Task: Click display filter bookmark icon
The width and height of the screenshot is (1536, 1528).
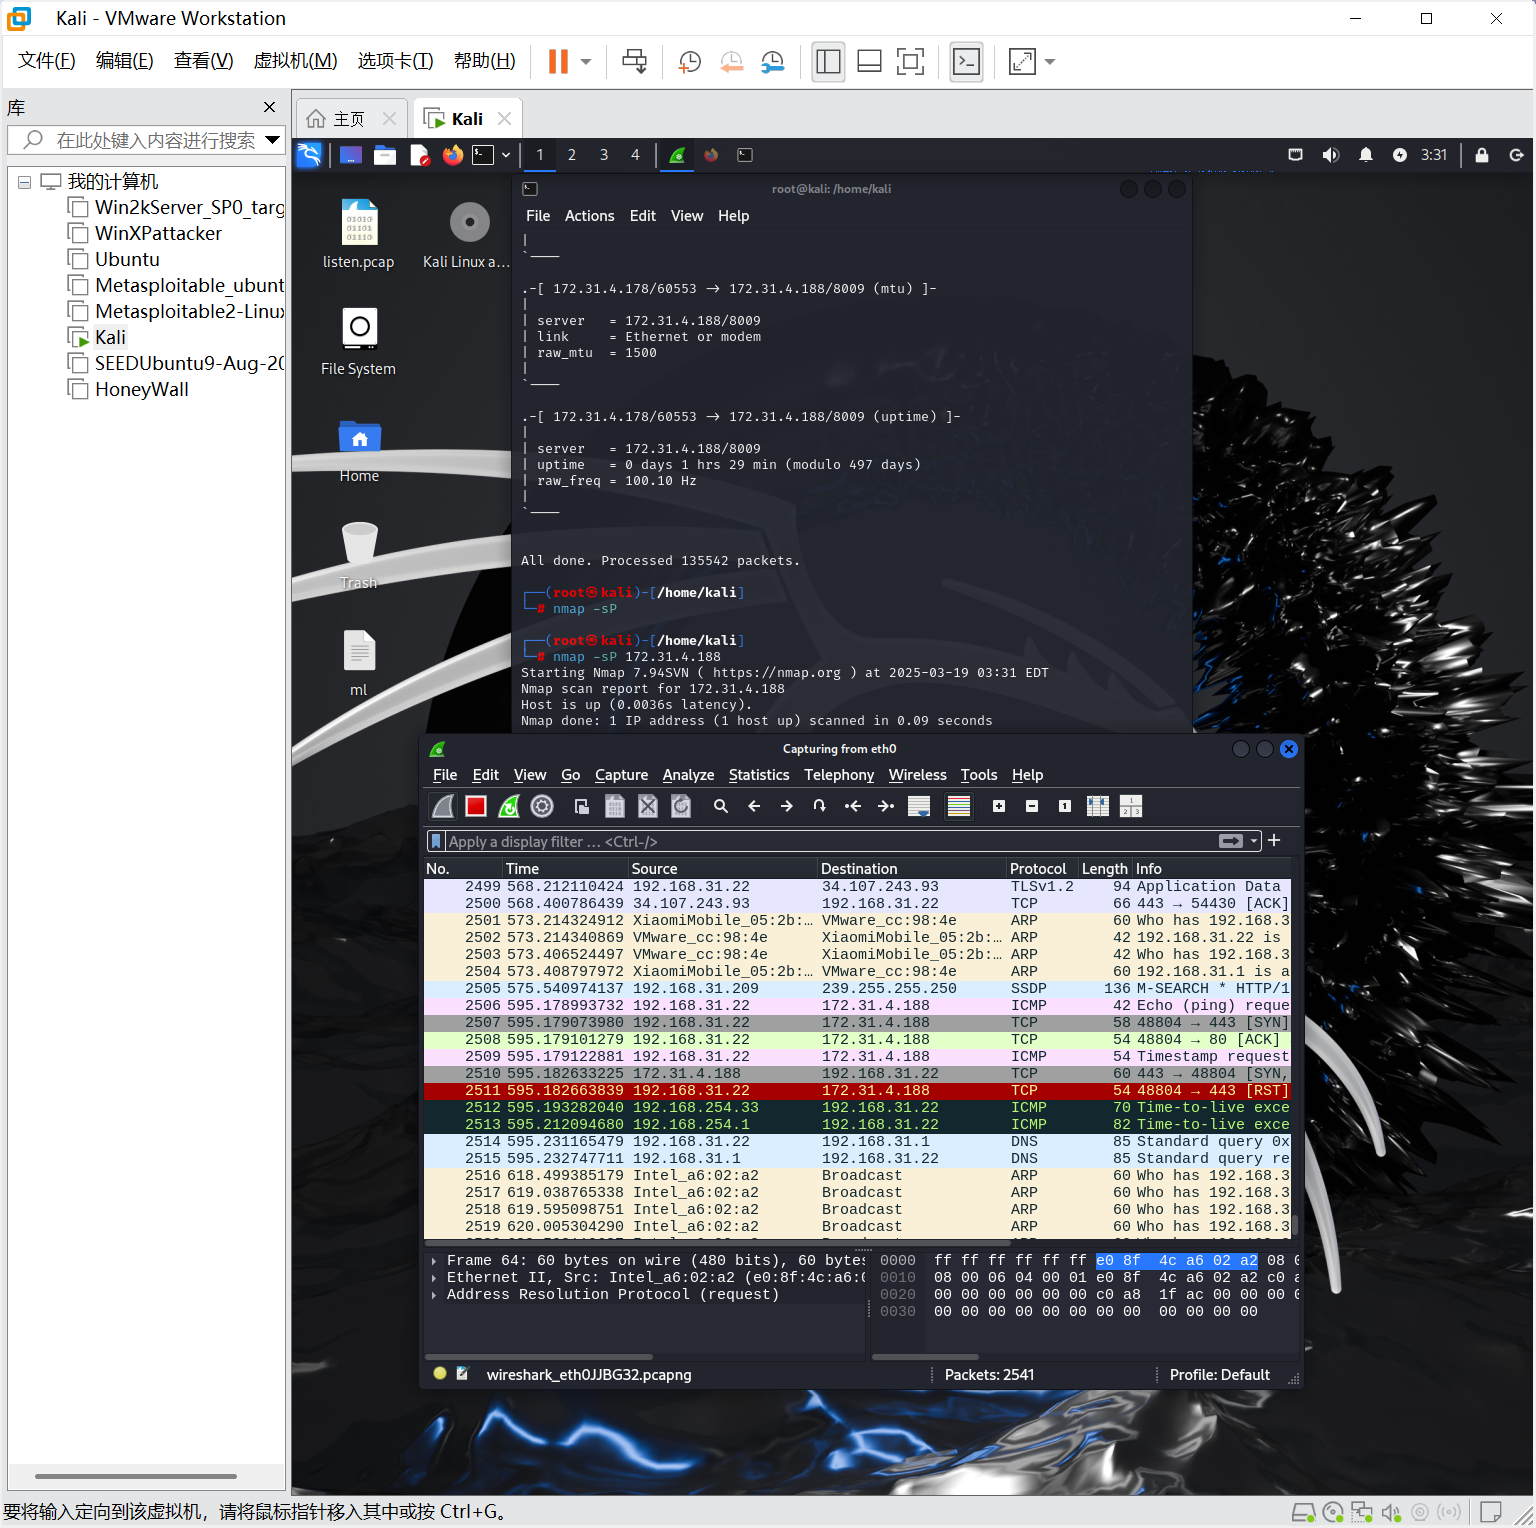Action: pos(436,841)
